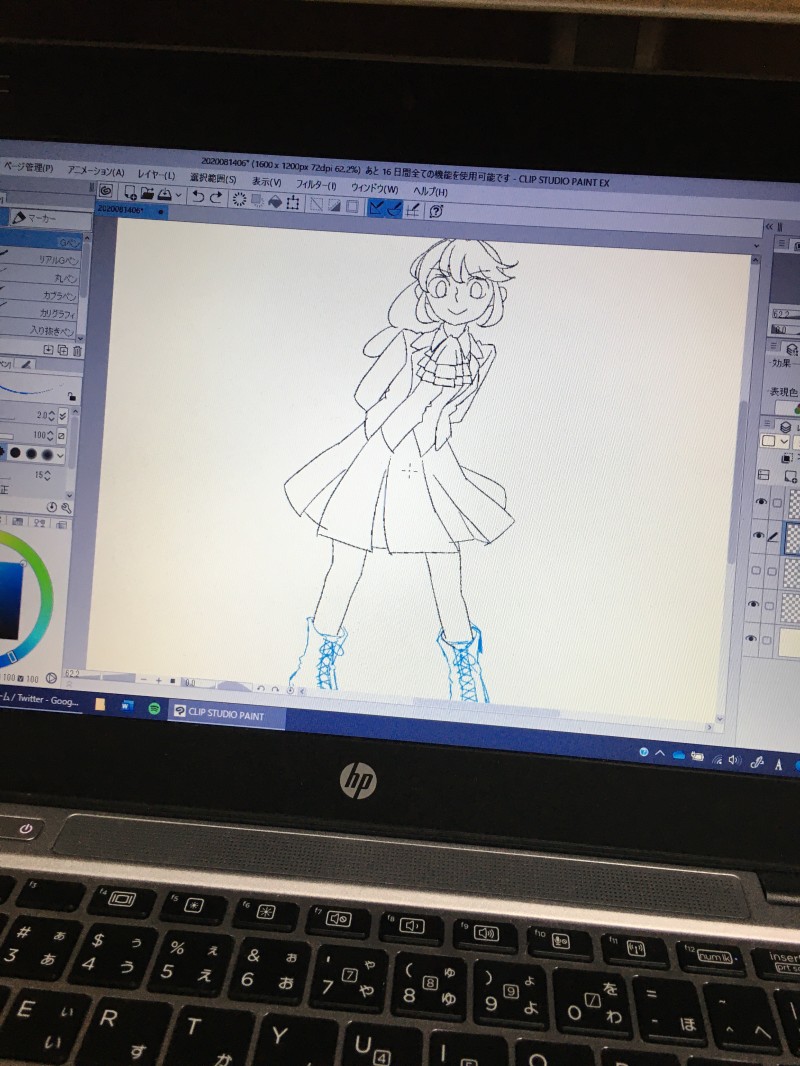Click the Deselect icon in toolbar
The width and height of the screenshot is (800, 1066).
click(x=316, y=204)
